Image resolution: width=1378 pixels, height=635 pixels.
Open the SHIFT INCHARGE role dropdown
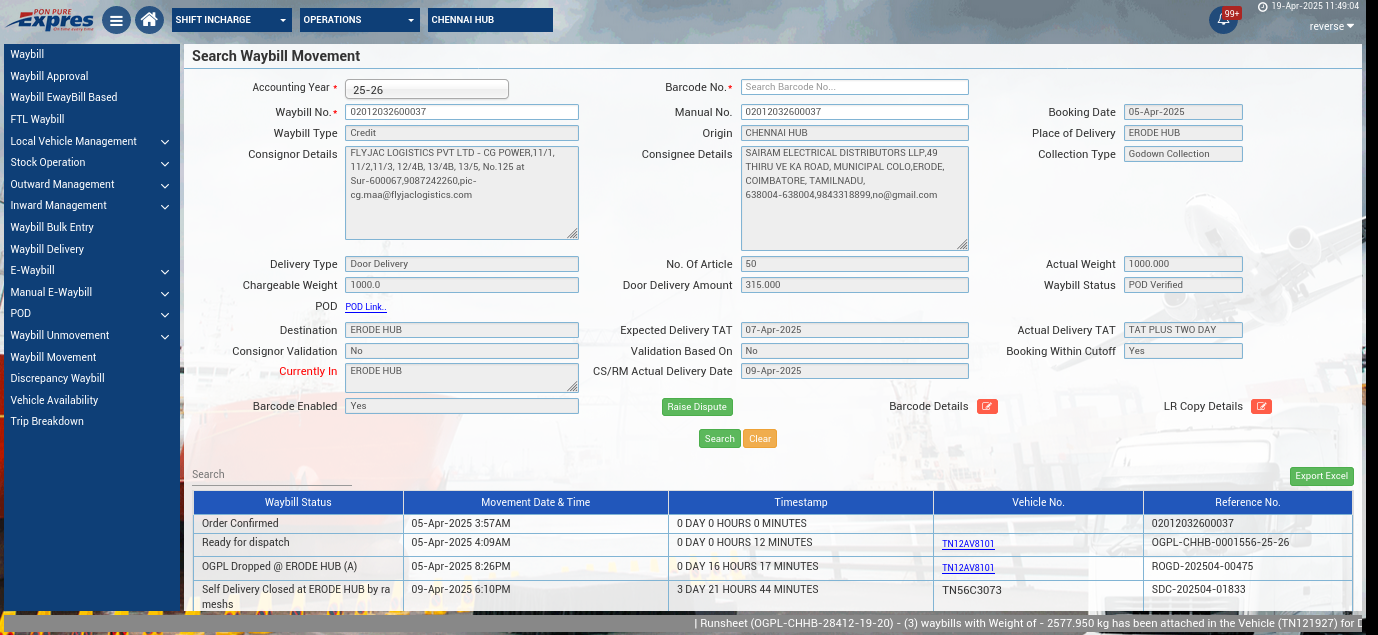[x=232, y=20]
